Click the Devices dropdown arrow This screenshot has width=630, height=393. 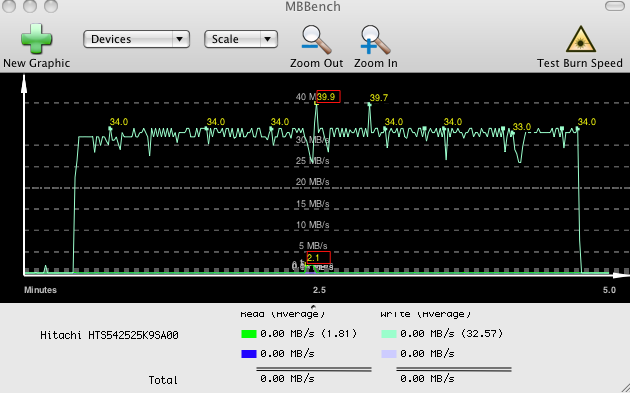coord(180,39)
